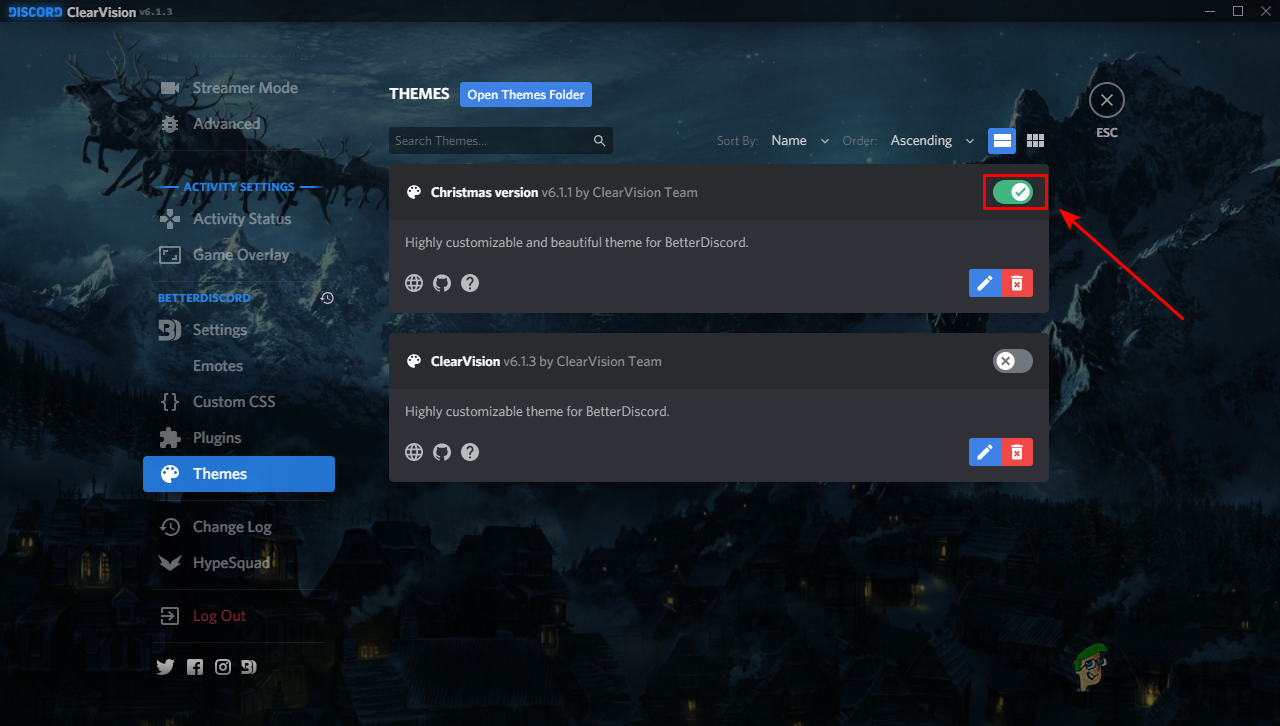The image size is (1280, 726).
Task: Go to Game Overlay settings
Action: tap(239, 255)
